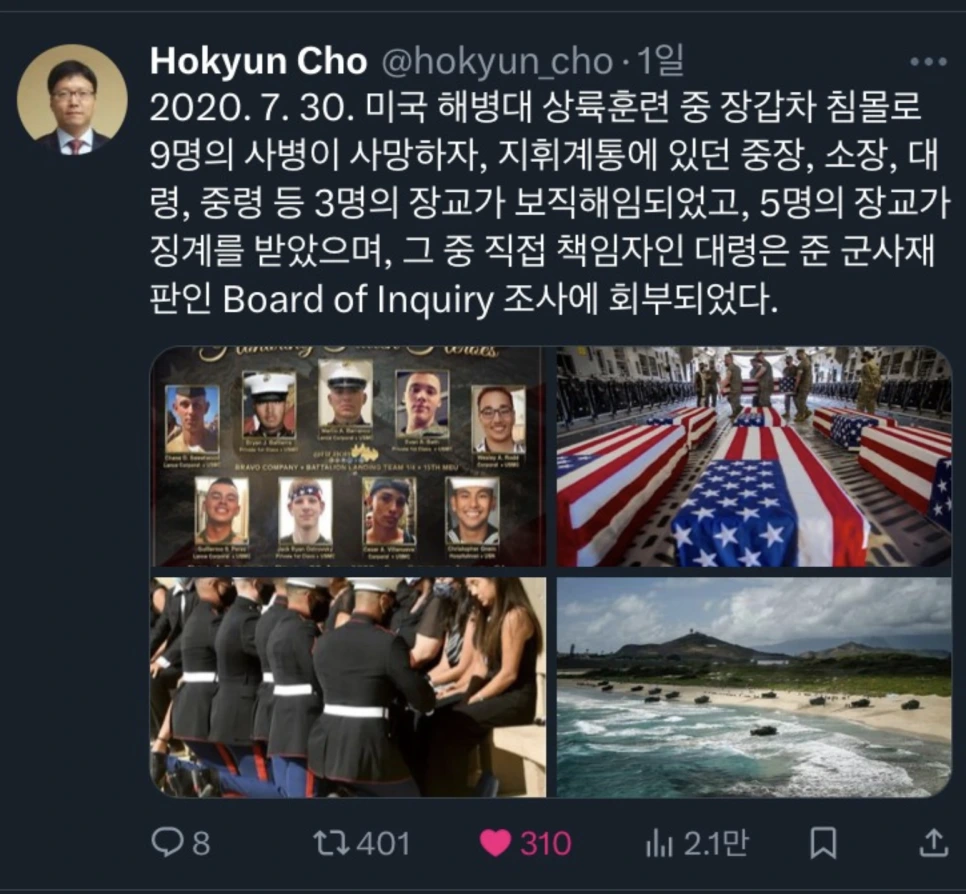Screen dimensions: 966x894
Task: Tap the 401 retweet count number
Action: tap(384, 843)
